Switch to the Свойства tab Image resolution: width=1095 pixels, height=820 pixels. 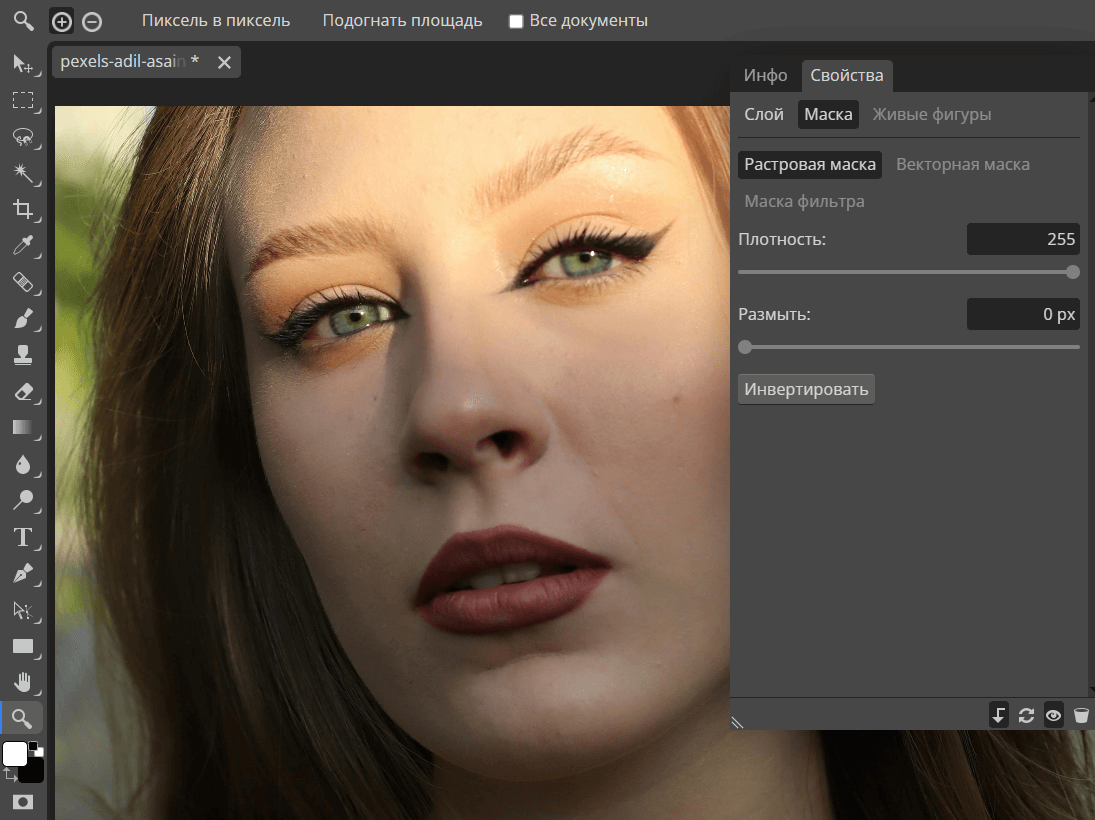[x=846, y=75]
